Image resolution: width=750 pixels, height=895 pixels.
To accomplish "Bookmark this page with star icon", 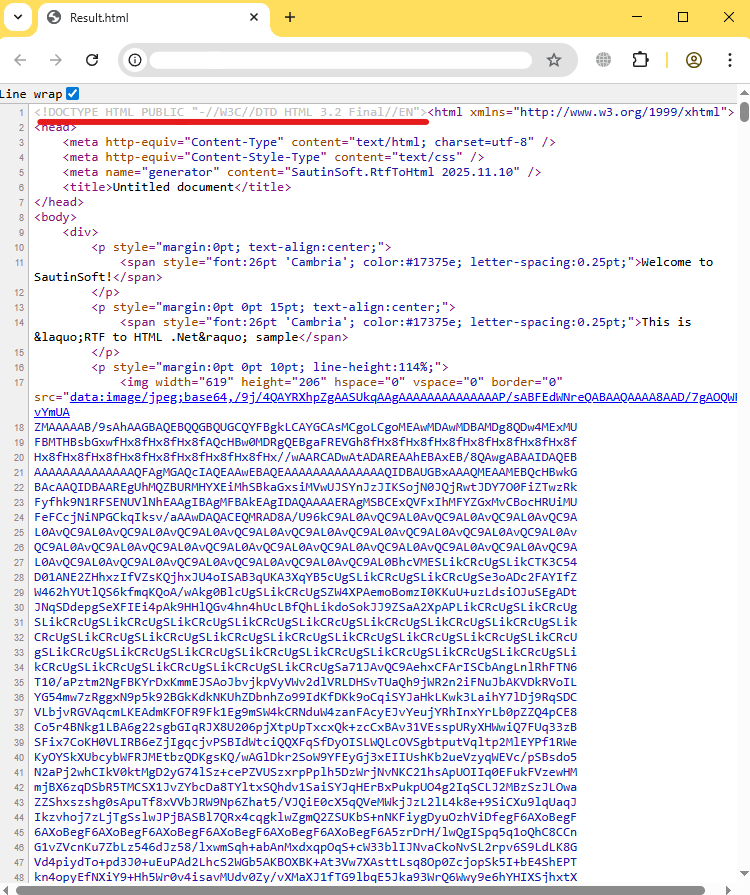I will click(554, 60).
